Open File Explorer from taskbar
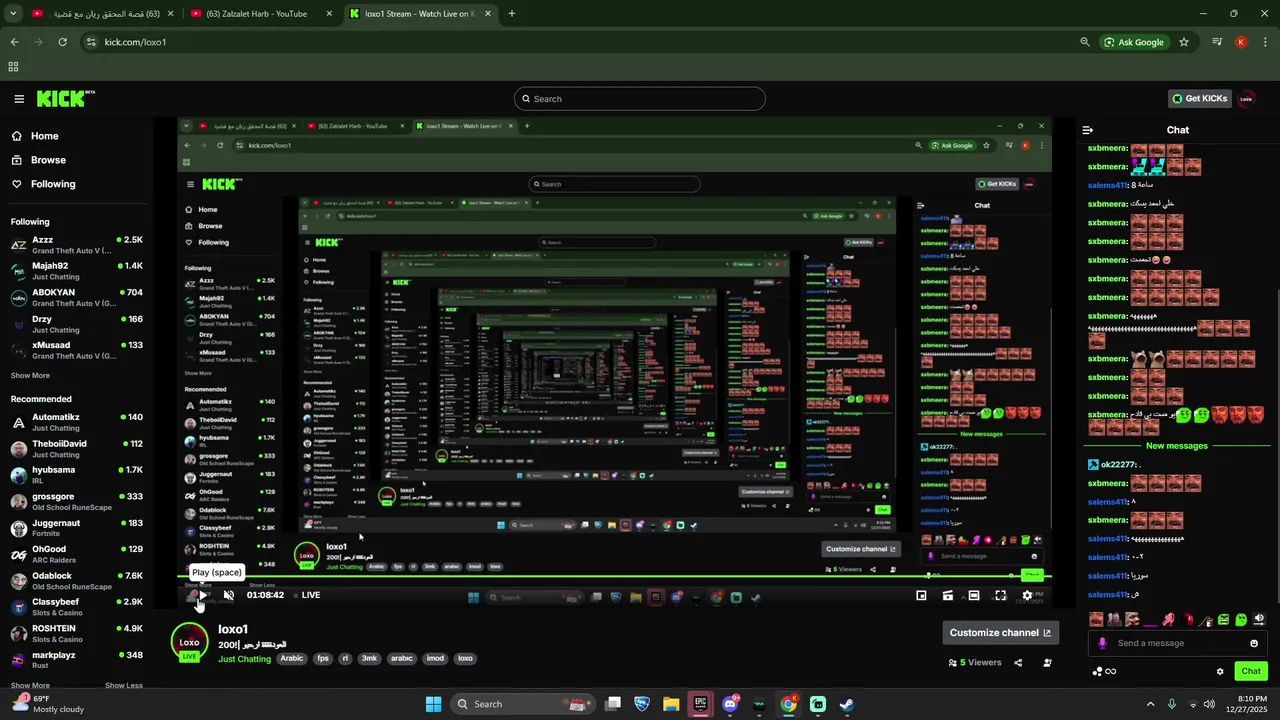The height and width of the screenshot is (720, 1280). pyautogui.click(x=671, y=704)
